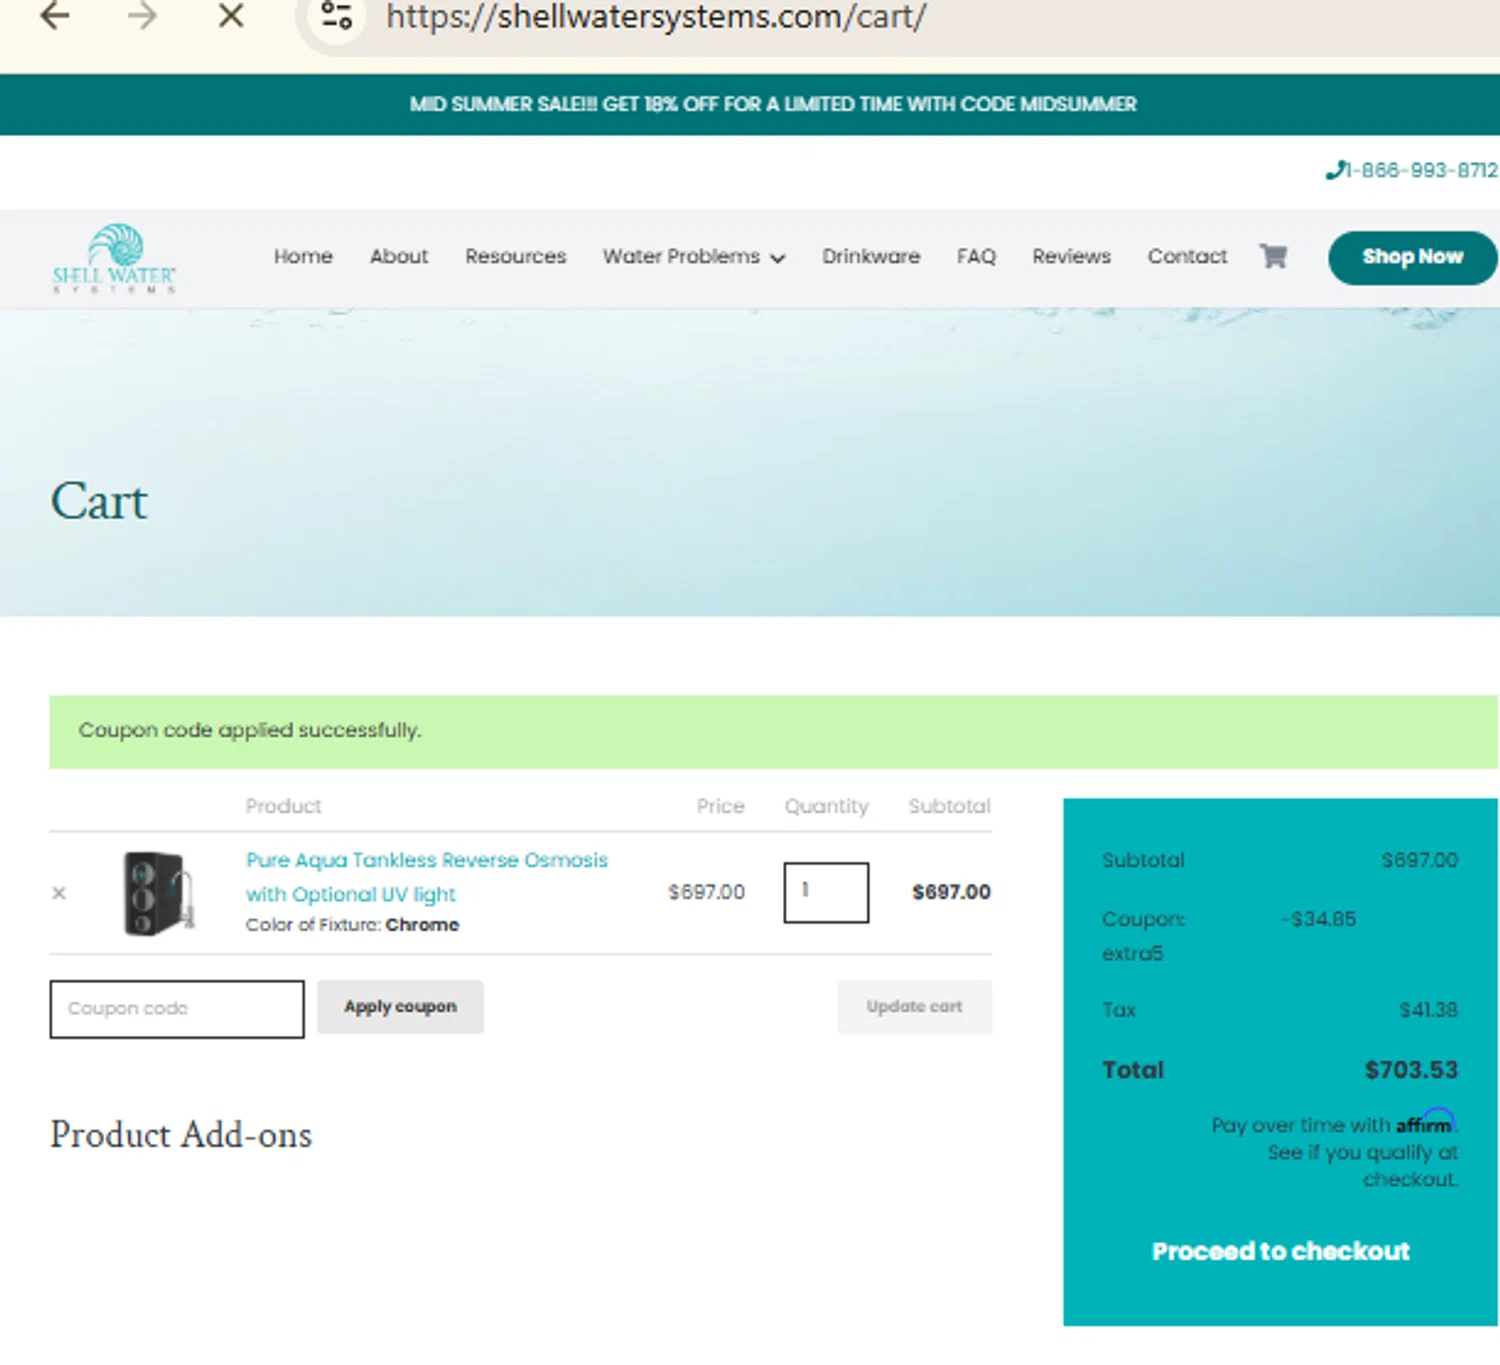Go to the FAQ page

(x=976, y=256)
